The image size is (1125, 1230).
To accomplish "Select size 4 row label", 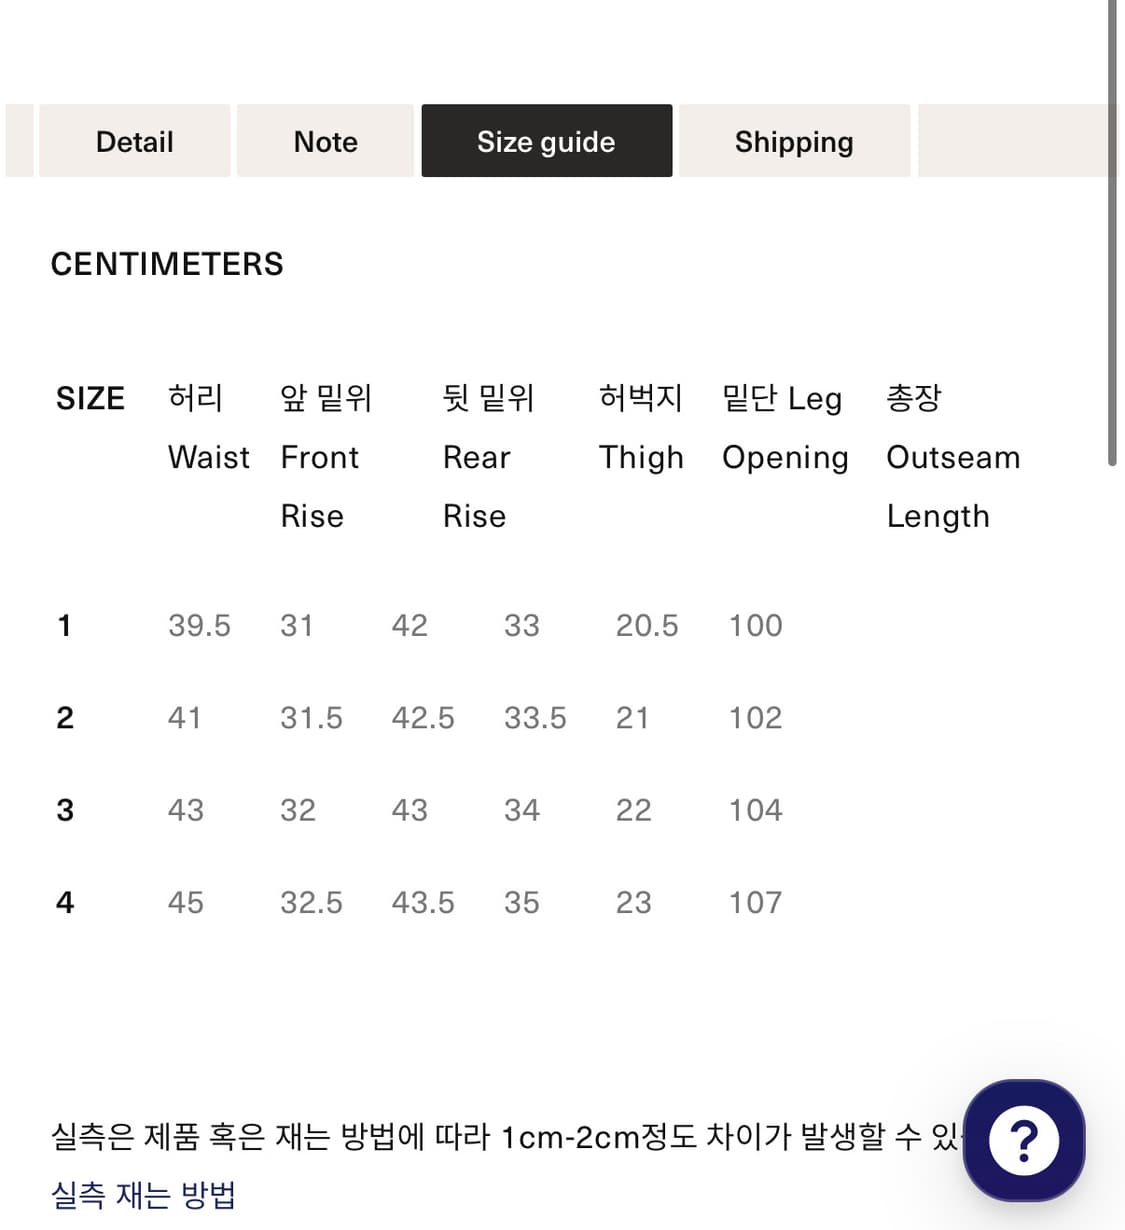I will (x=65, y=902).
